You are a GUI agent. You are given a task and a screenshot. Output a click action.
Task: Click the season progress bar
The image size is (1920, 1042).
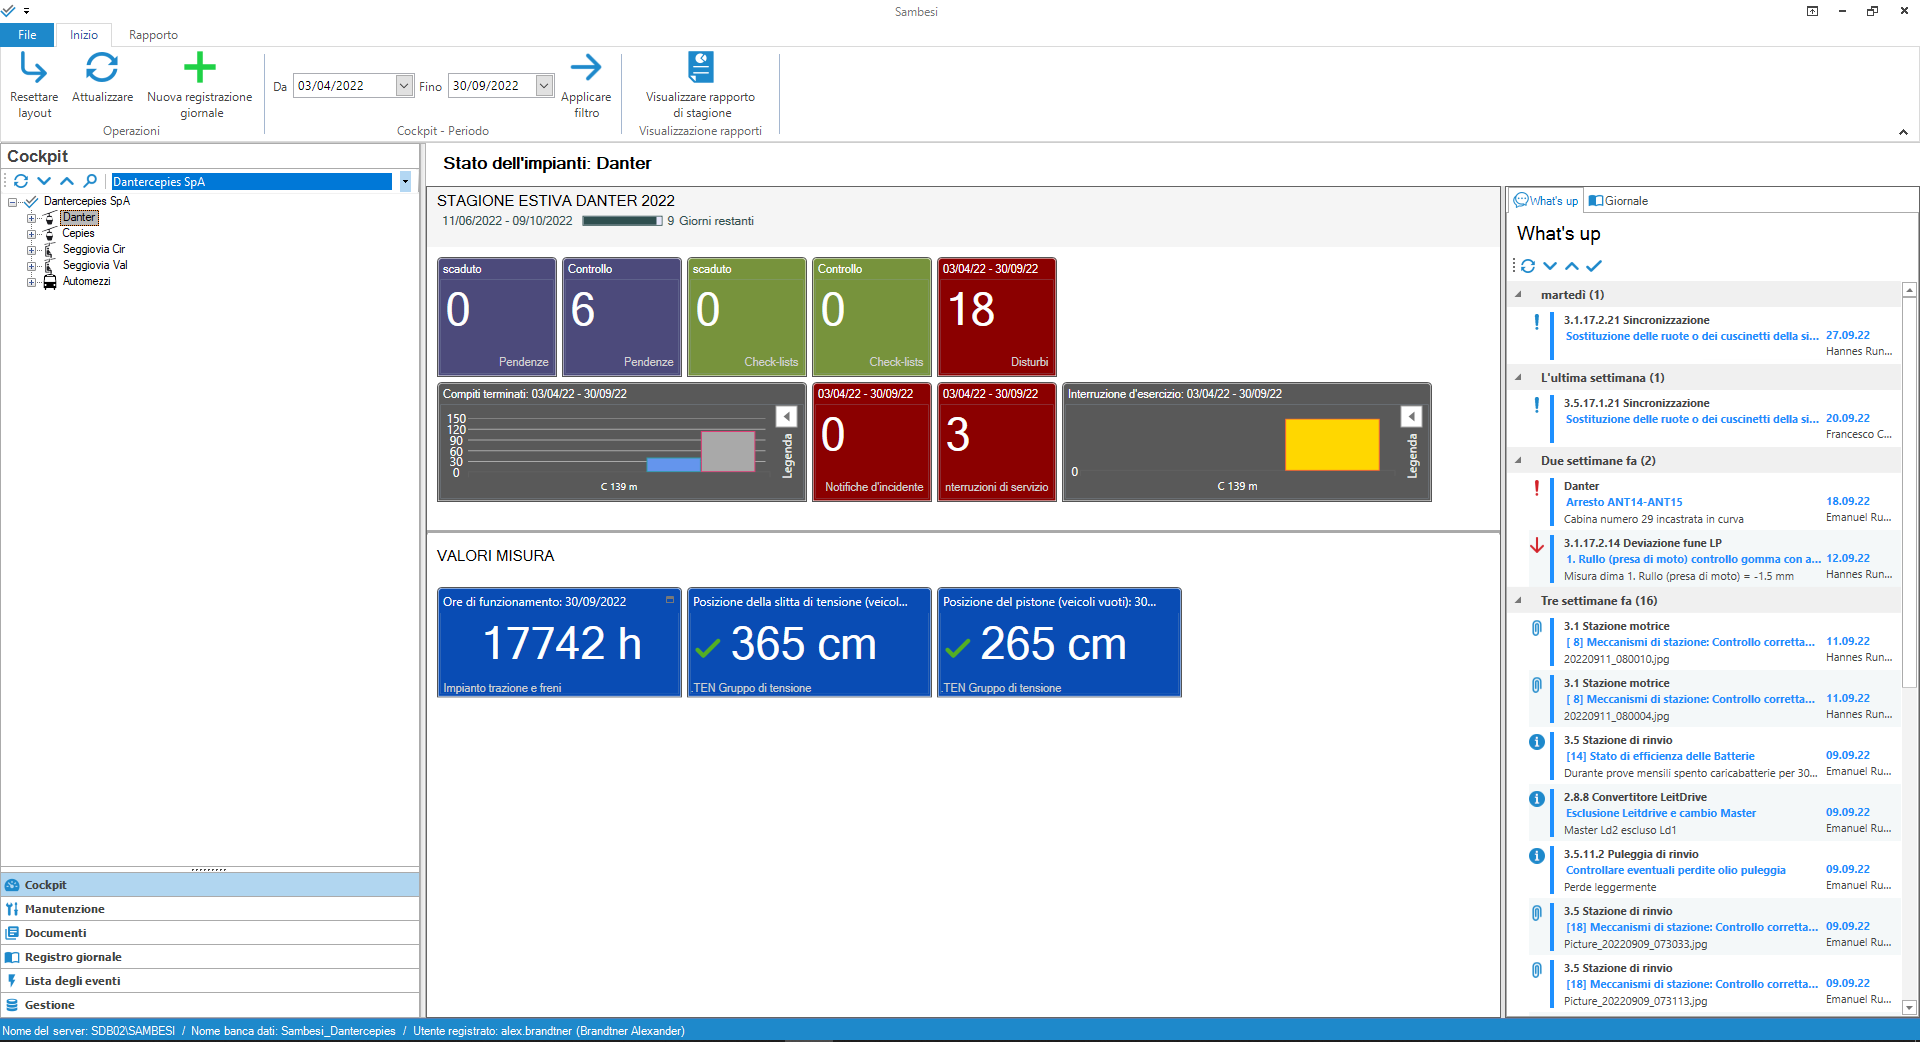click(x=622, y=221)
